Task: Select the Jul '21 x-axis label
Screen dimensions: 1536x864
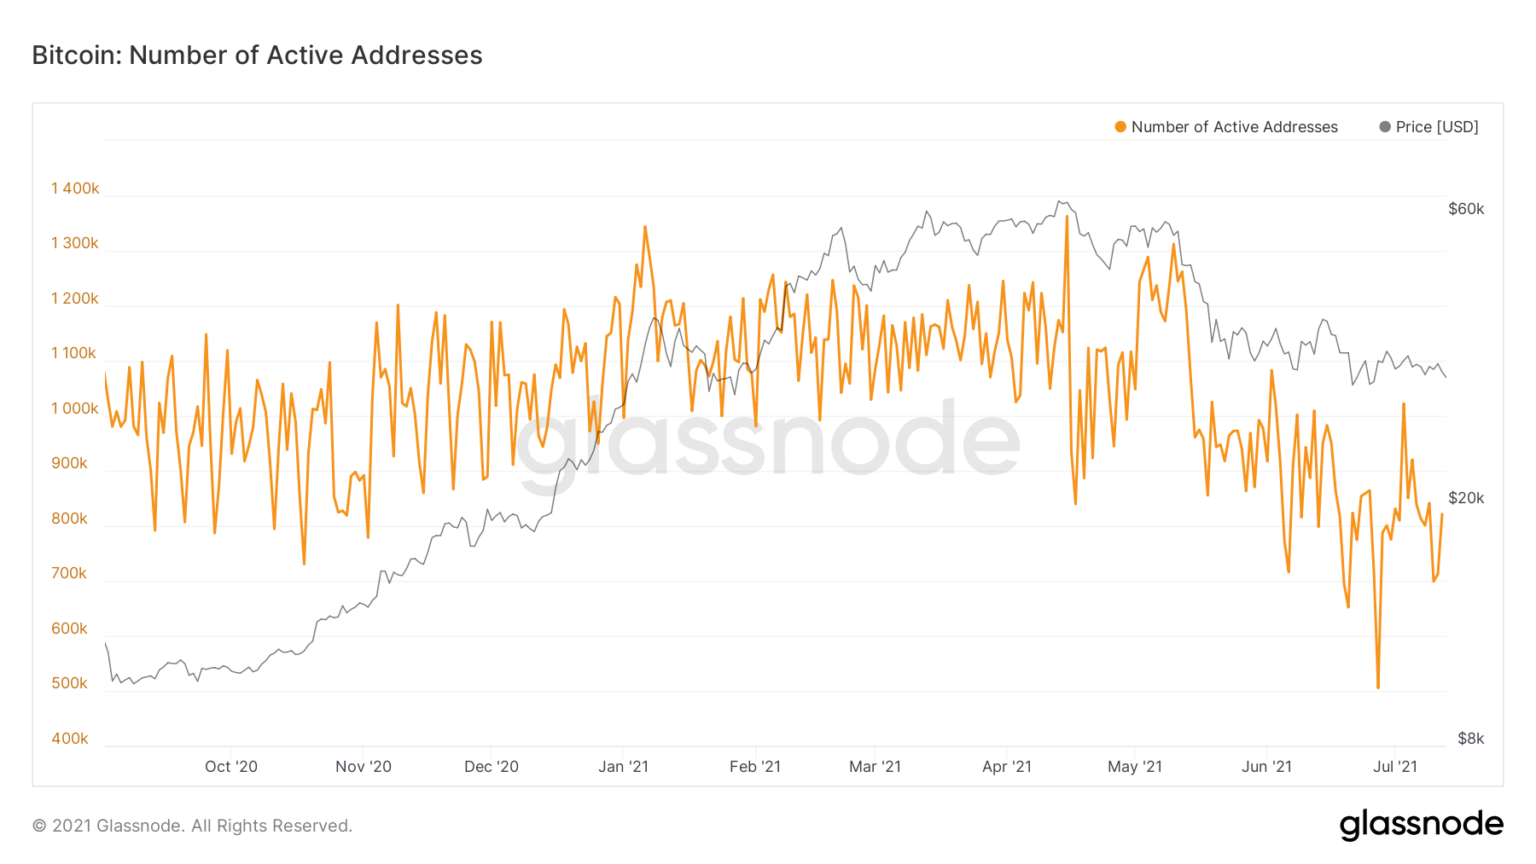Action: [x=1395, y=767]
